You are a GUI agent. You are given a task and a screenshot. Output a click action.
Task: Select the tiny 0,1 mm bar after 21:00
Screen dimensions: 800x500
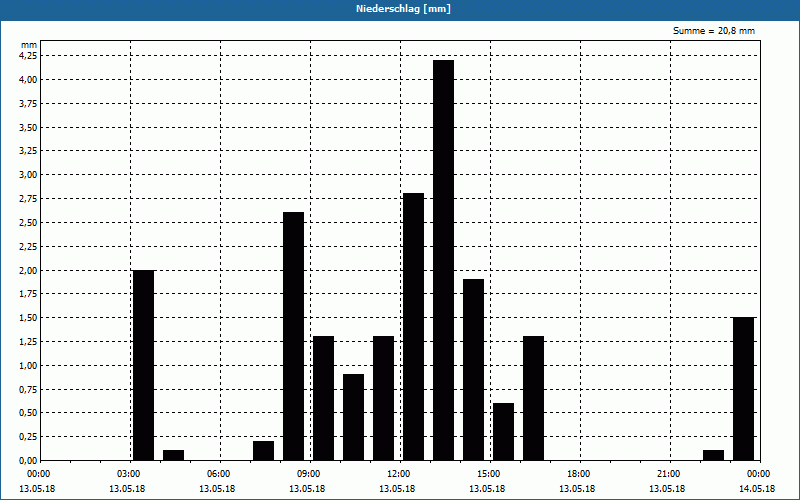[713, 456]
